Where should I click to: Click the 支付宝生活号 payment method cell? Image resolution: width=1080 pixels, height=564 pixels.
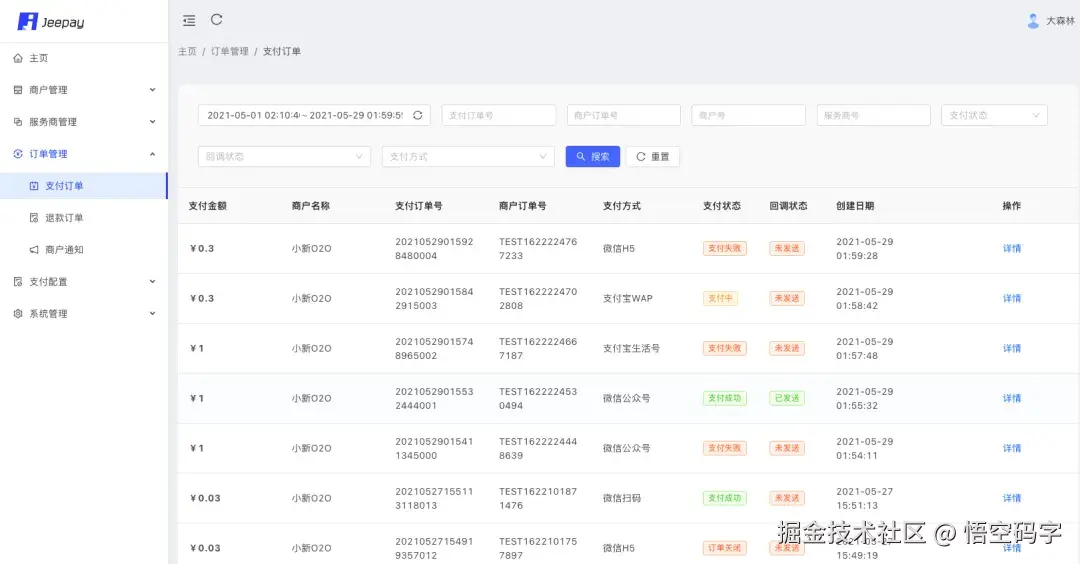tap(631, 348)
